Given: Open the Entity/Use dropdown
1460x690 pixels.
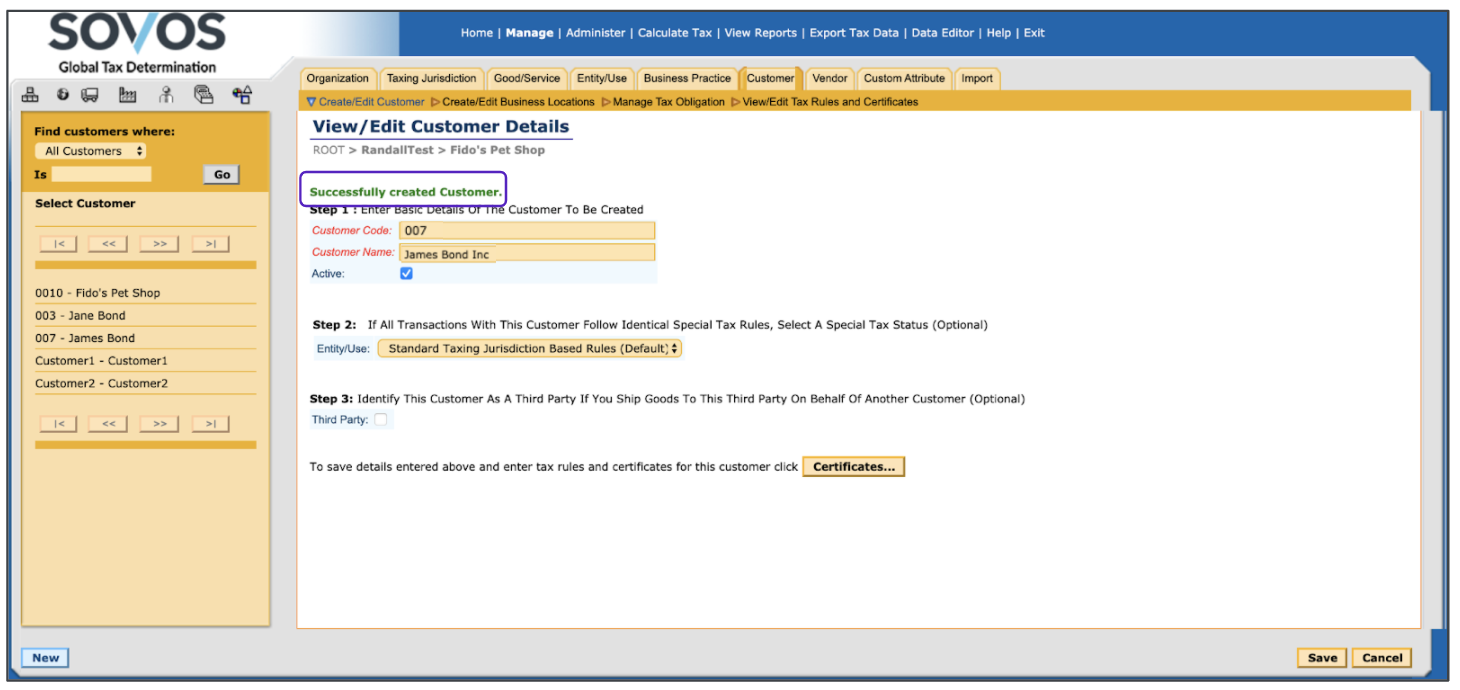Looking at the screenshot, I should click(529, 349).
